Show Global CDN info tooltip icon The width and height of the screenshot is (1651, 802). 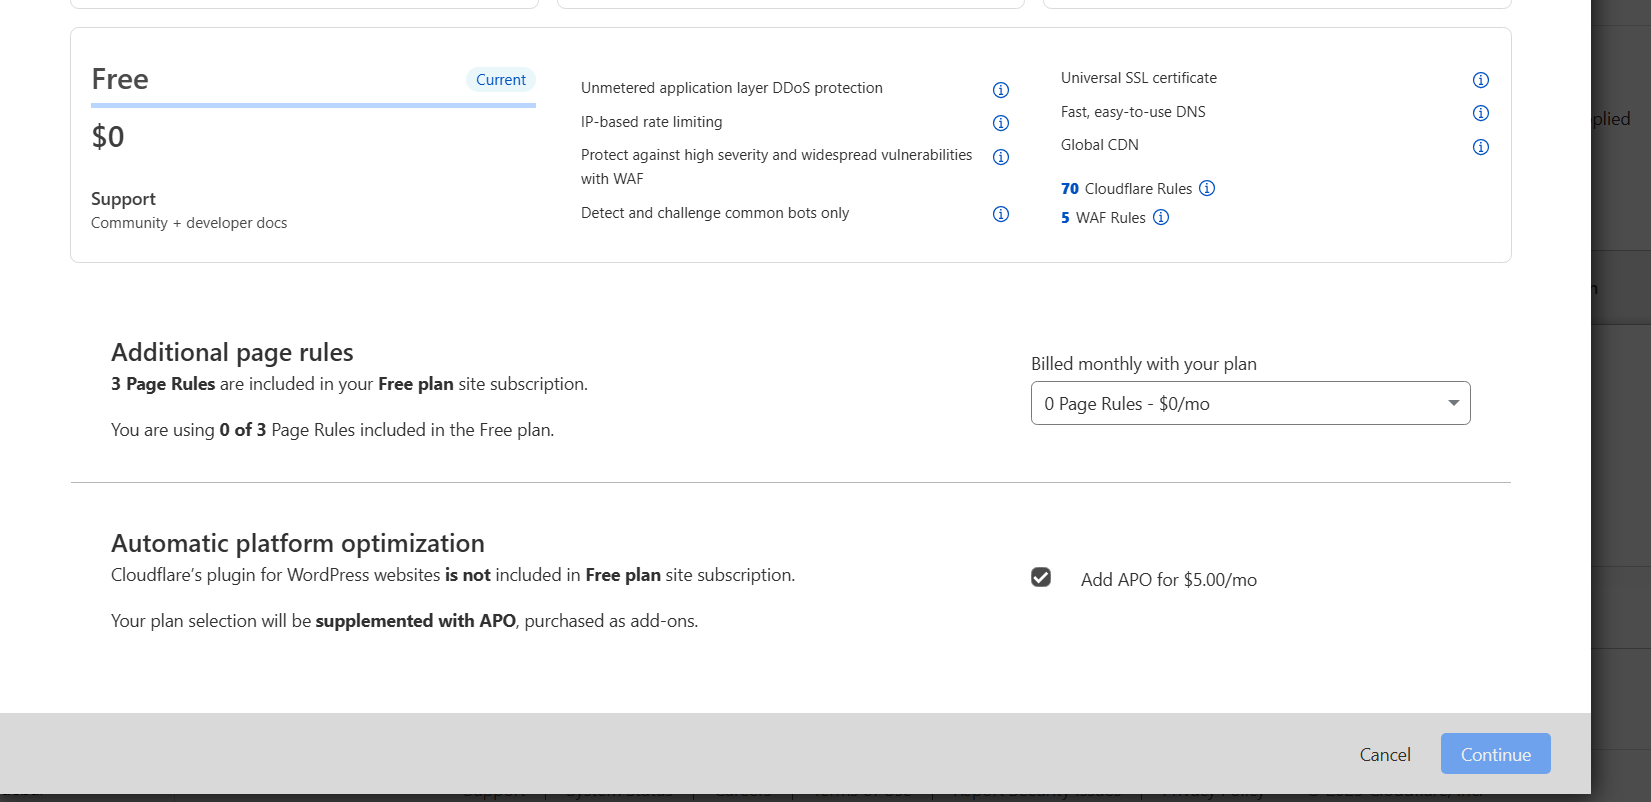pos(1481,147)
